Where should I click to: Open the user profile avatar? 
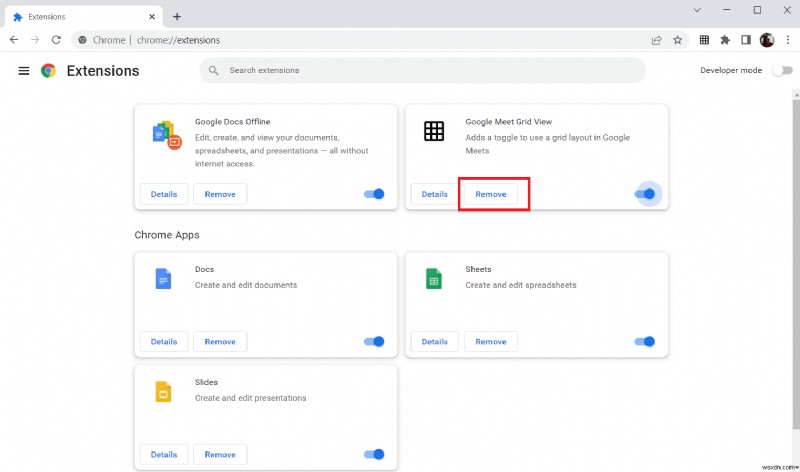(x=766, y=40)
